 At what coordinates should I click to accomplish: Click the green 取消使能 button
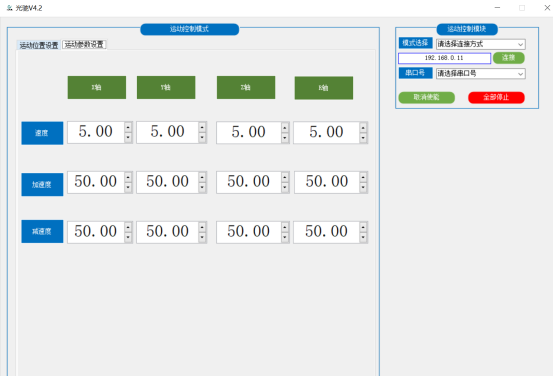pos(426,98)
